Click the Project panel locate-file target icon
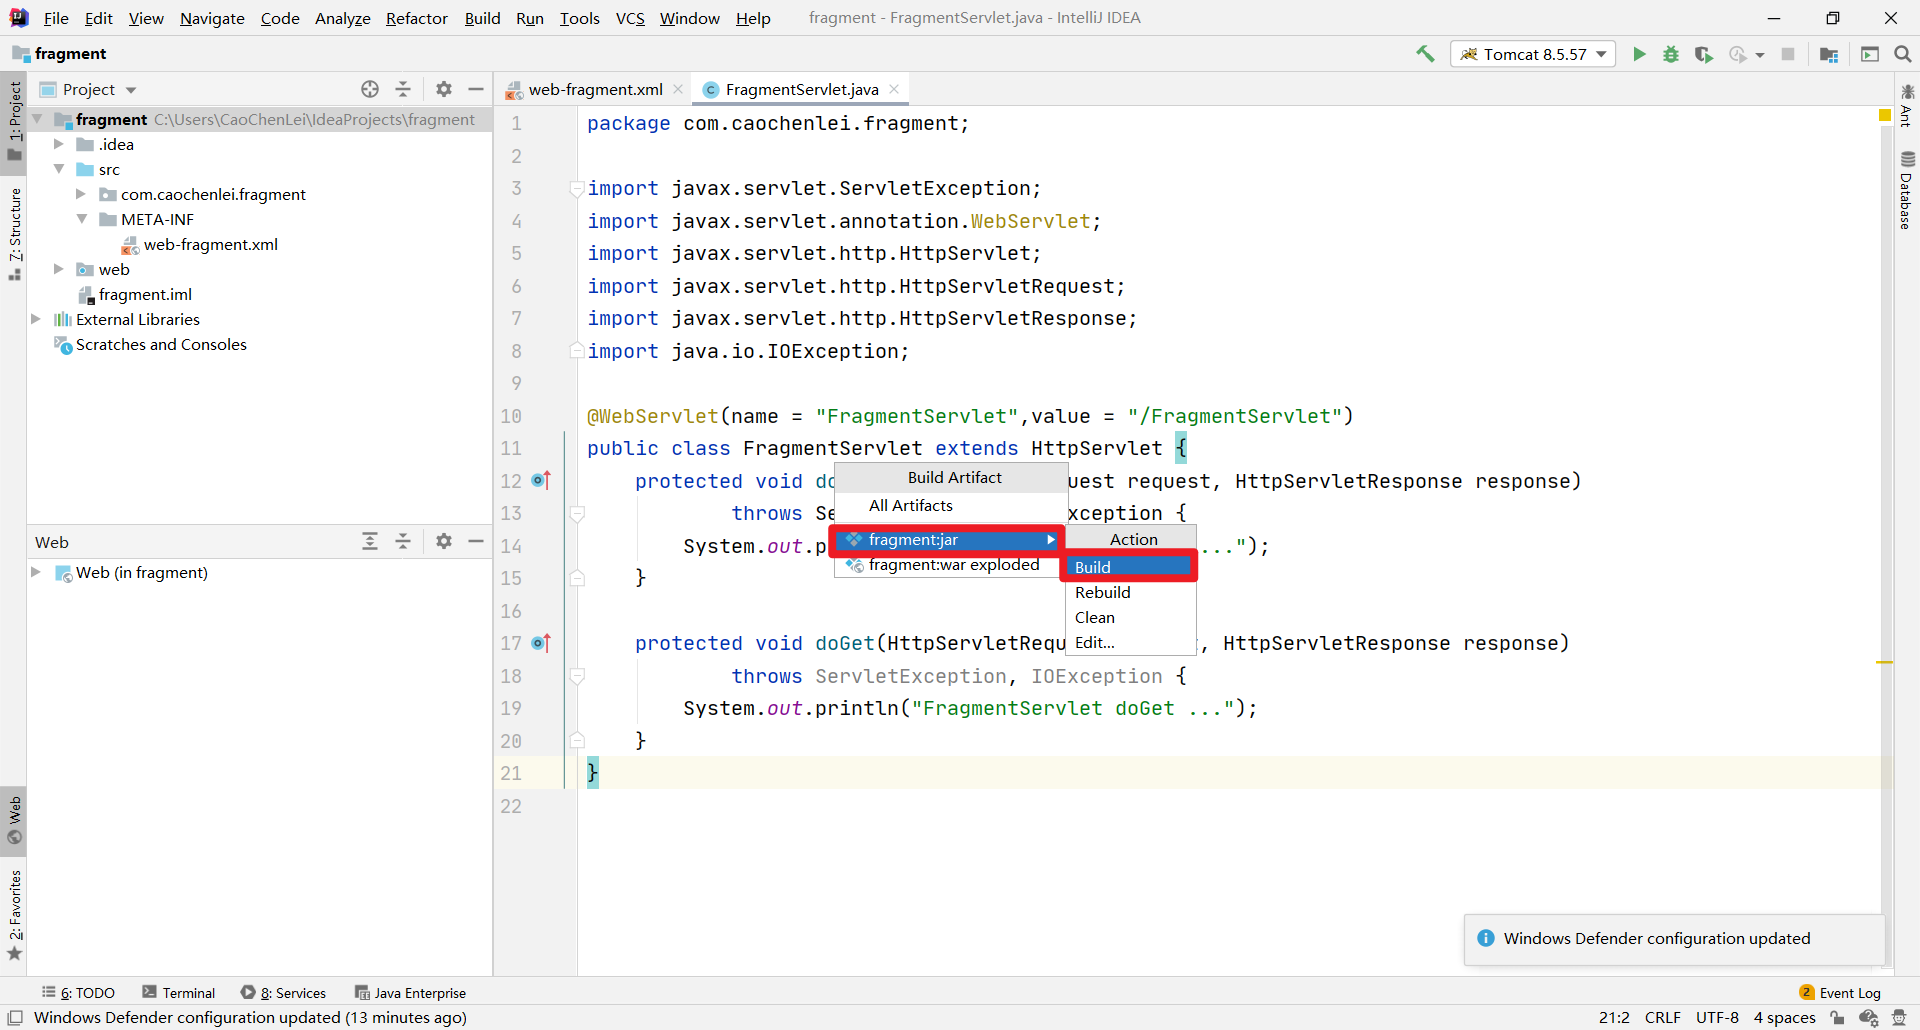This screenshot has height=1030, width=1920. pos(370,89)
